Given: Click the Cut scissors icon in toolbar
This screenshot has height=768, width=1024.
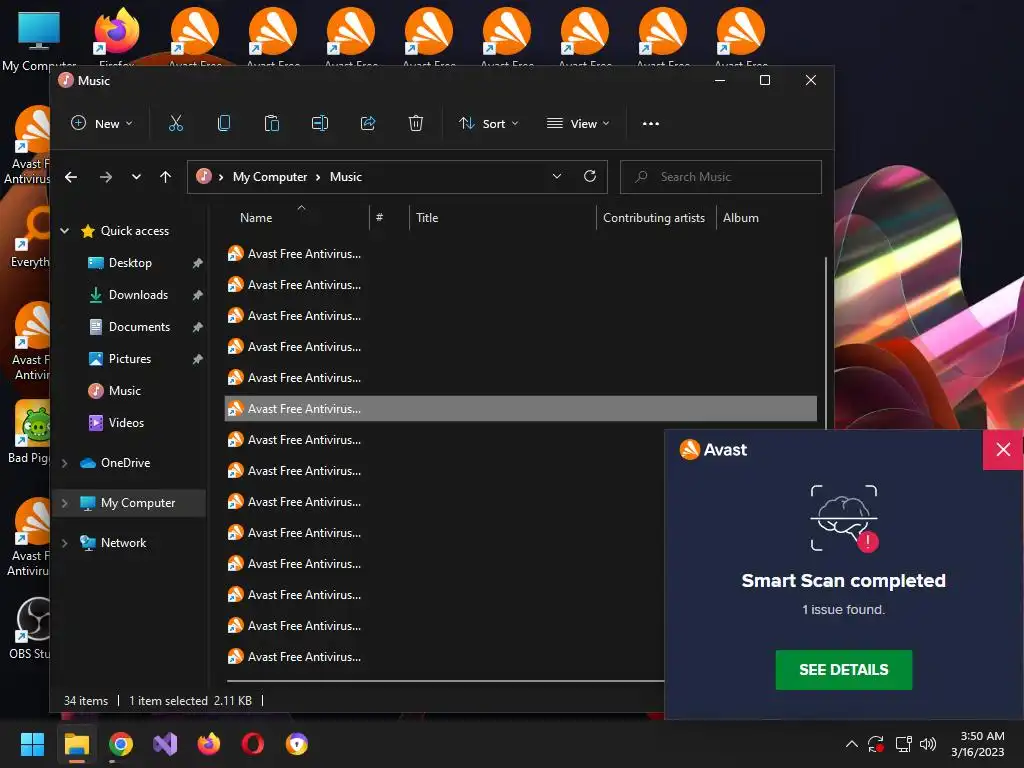Looking at the screenshot, I should (176, 123).
